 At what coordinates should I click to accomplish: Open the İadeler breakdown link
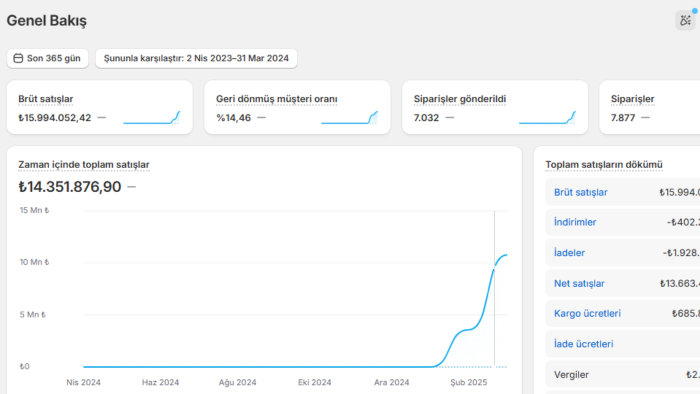click(569, 253)
